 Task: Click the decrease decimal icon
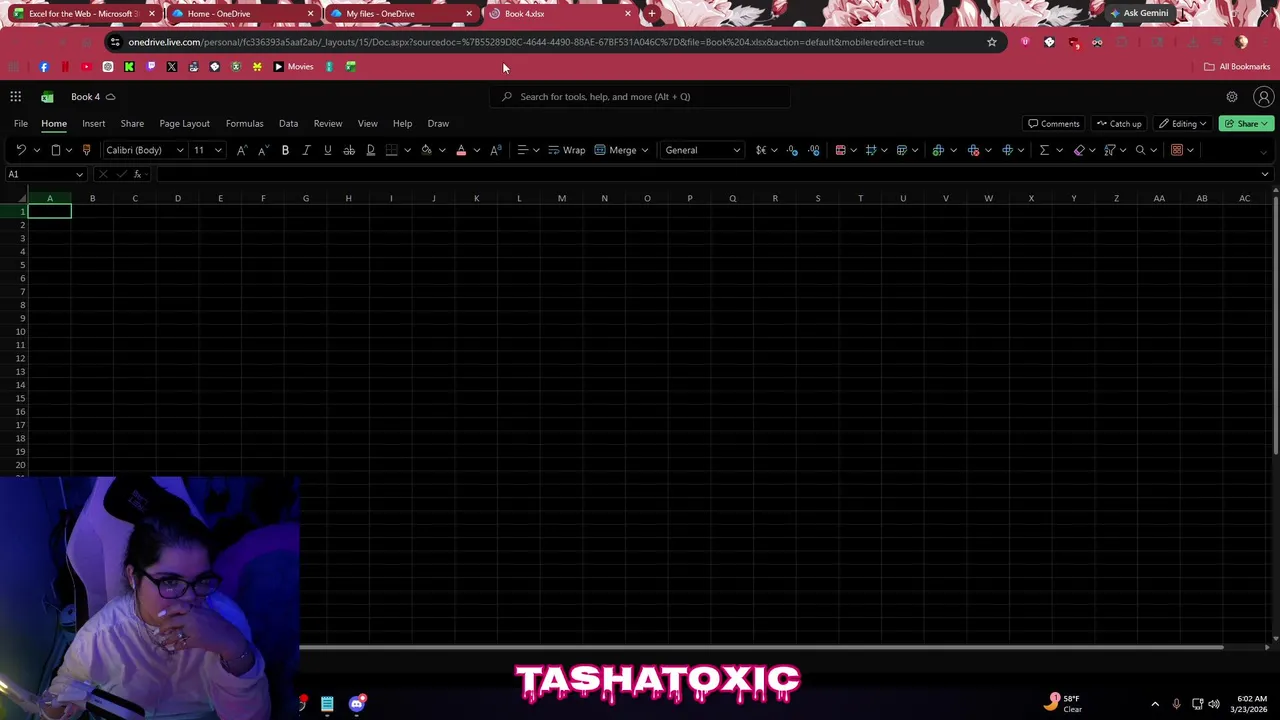pyautogui.click(x=792, y=150)
